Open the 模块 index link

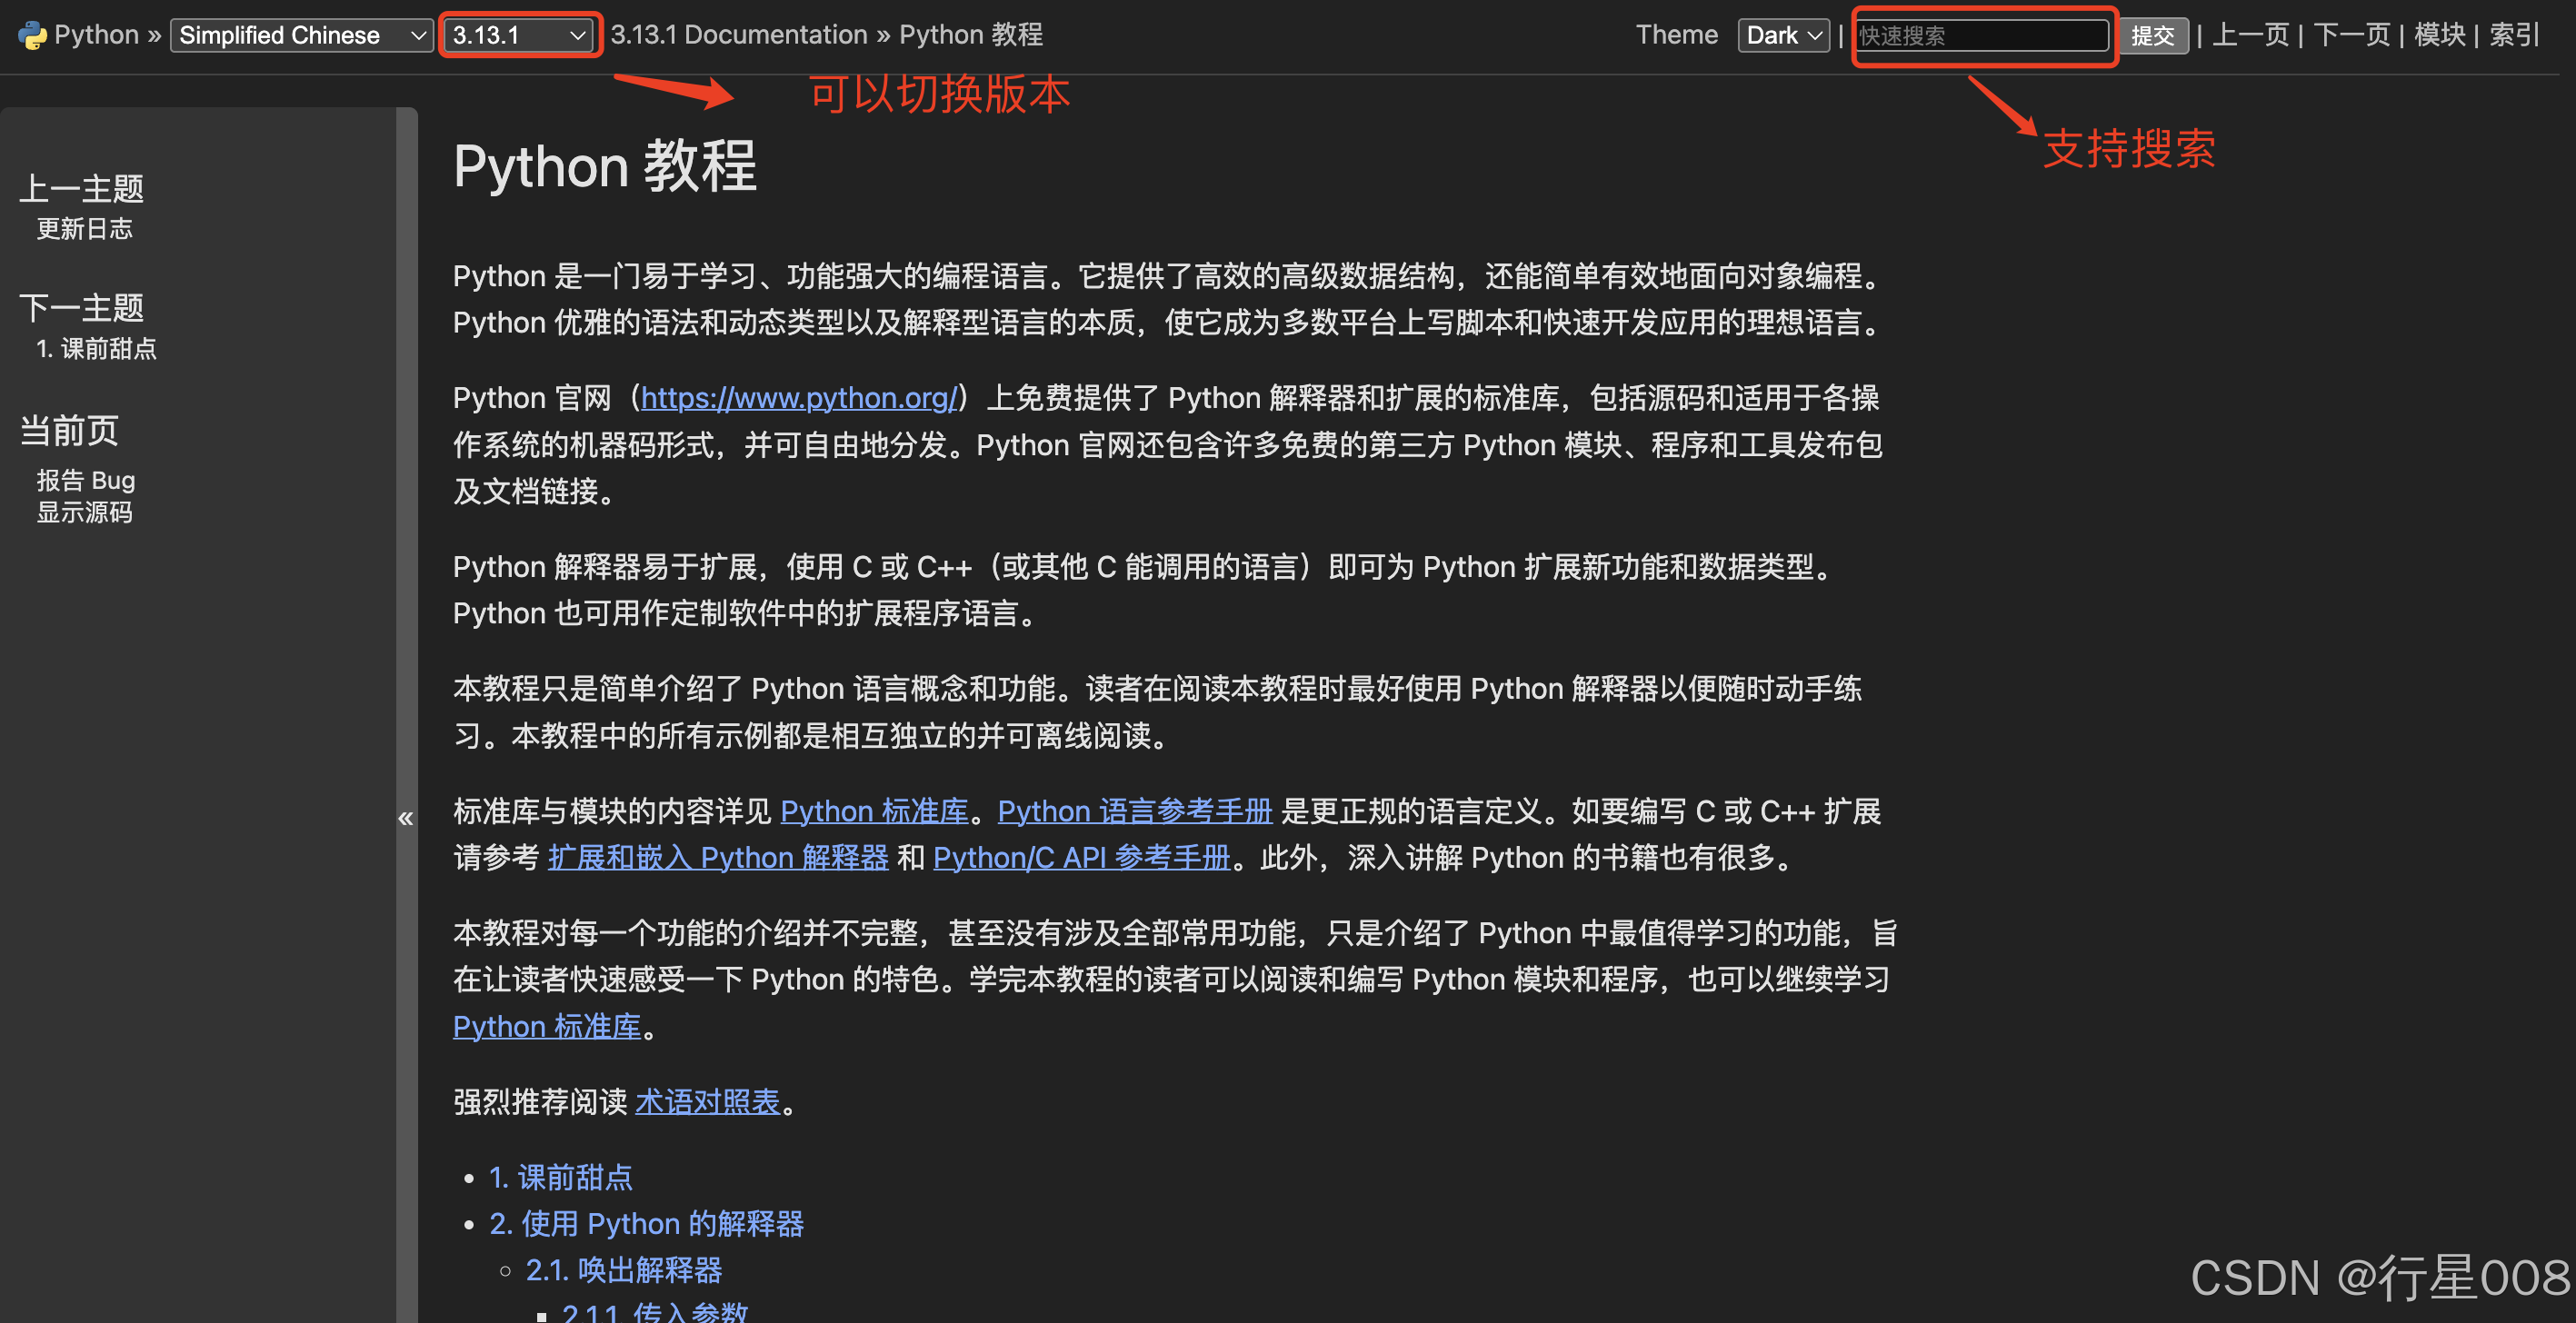(2439, 35)
